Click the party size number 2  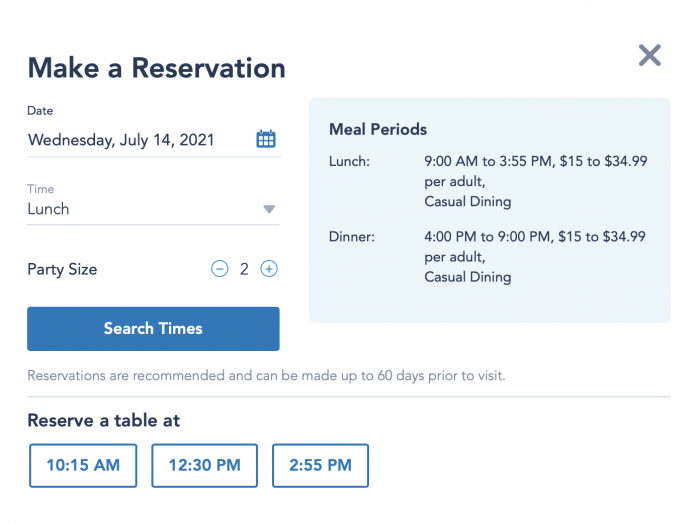244,269
